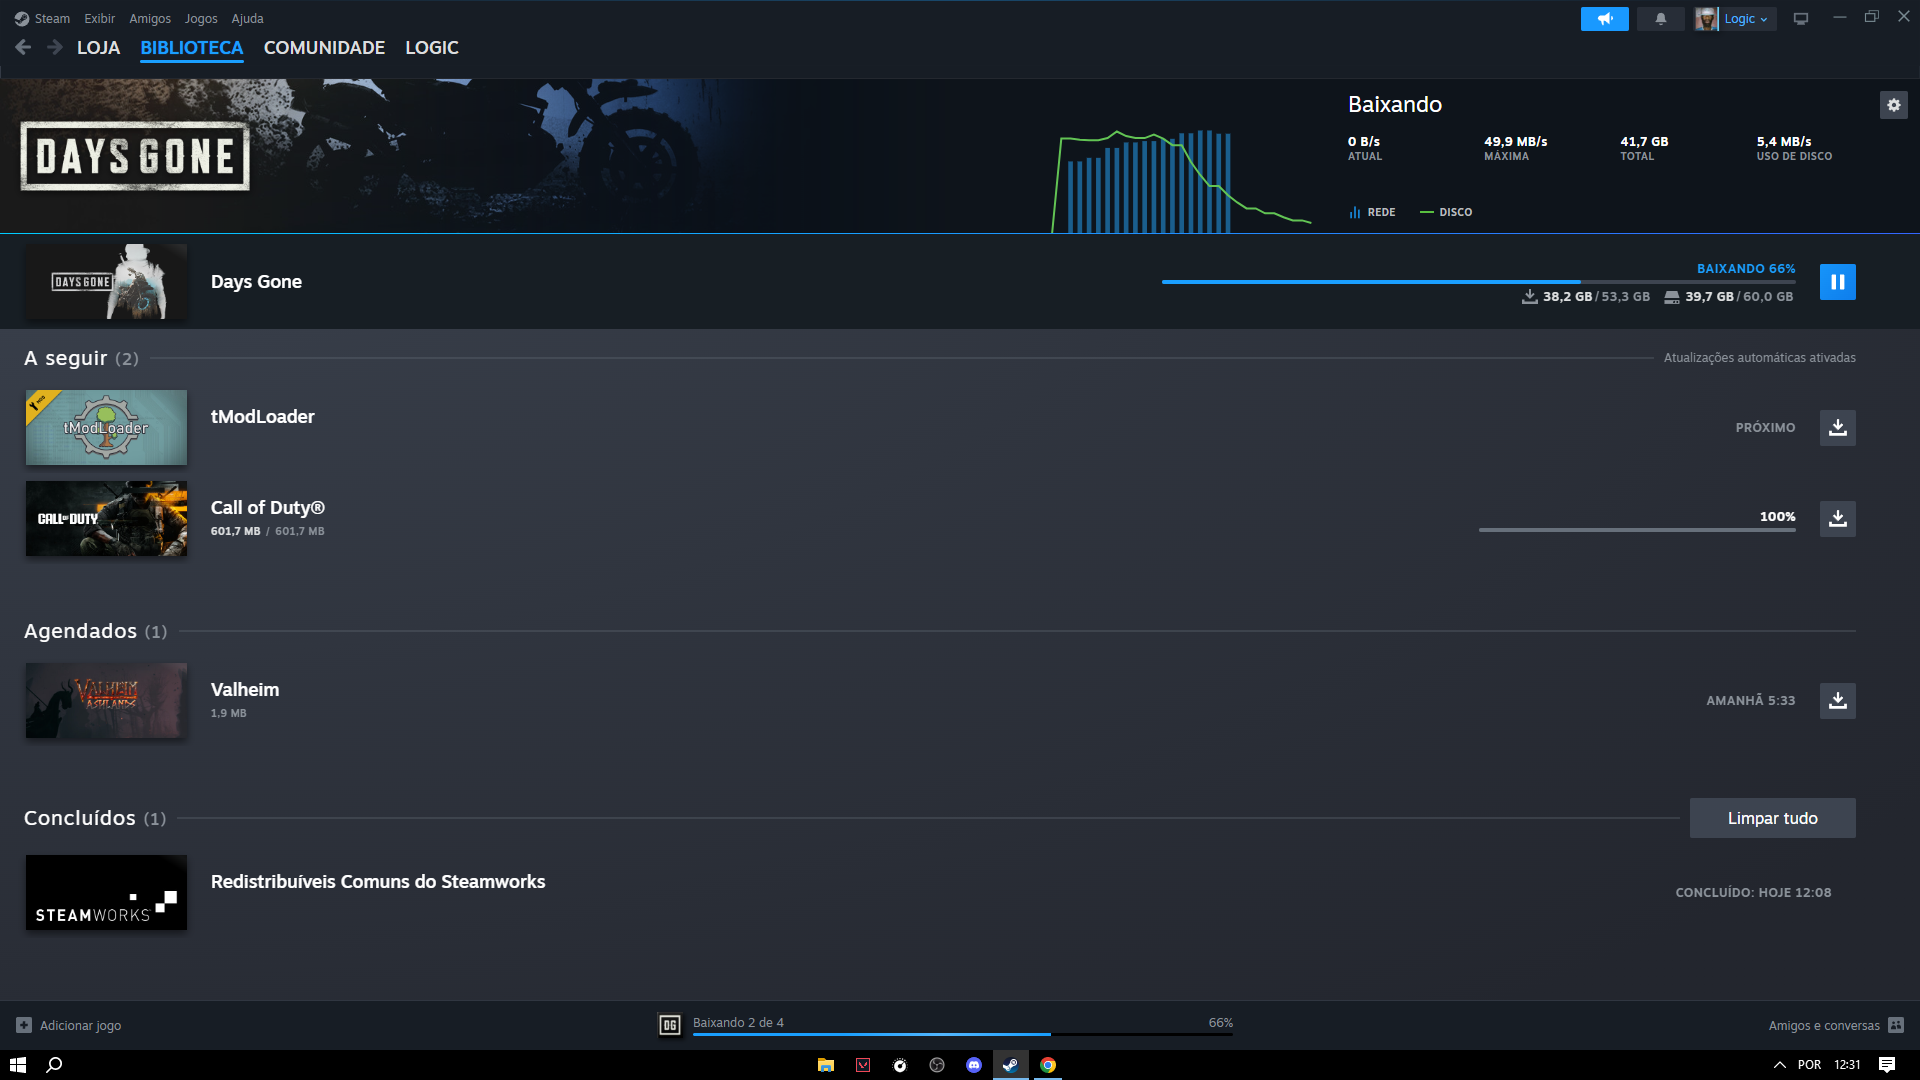Switch to the COMUNIDADE tab
This screenshot has width=1920, height=1080.
point(324,48)
